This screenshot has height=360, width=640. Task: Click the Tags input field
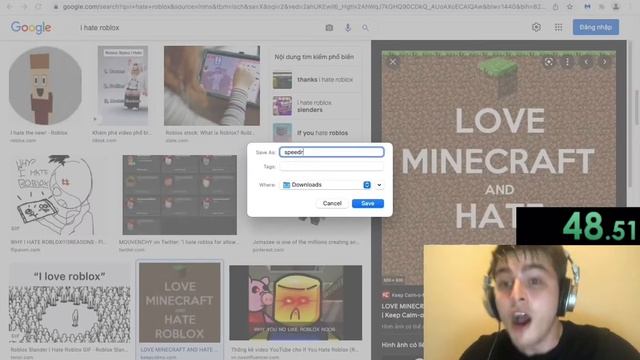[x=331, y=167]
